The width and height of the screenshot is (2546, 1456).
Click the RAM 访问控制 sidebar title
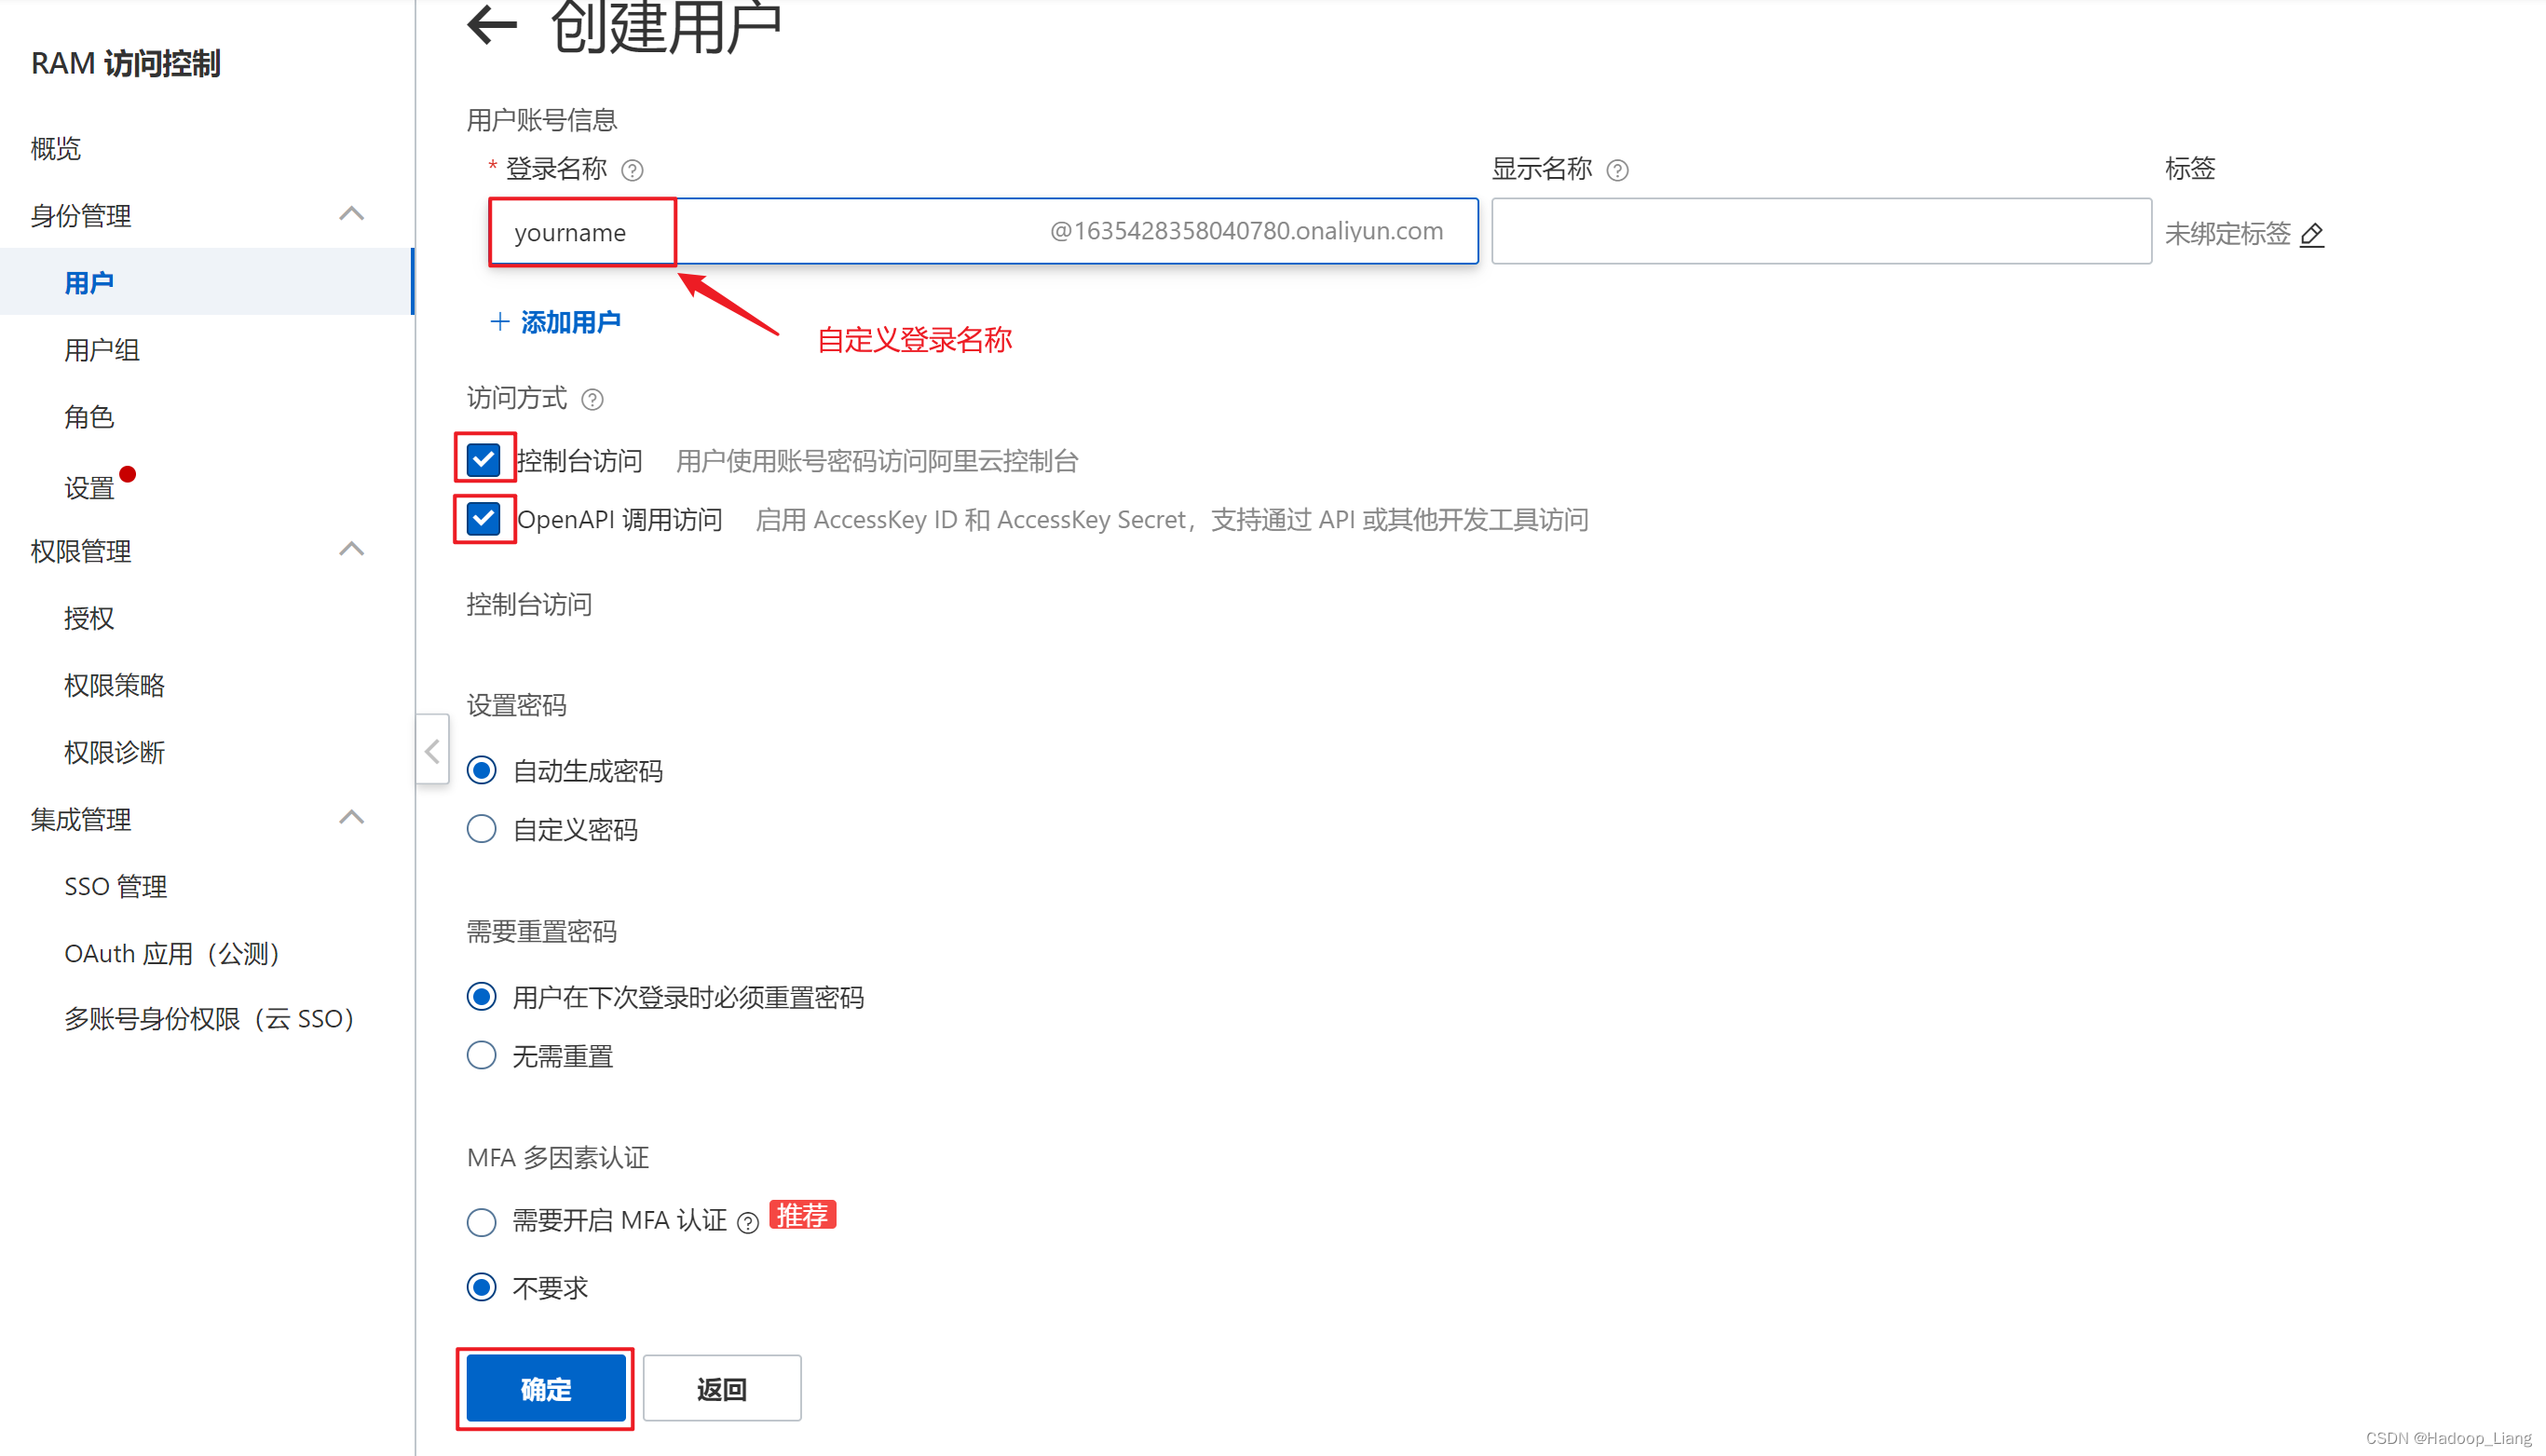click(x=126, y=63)
